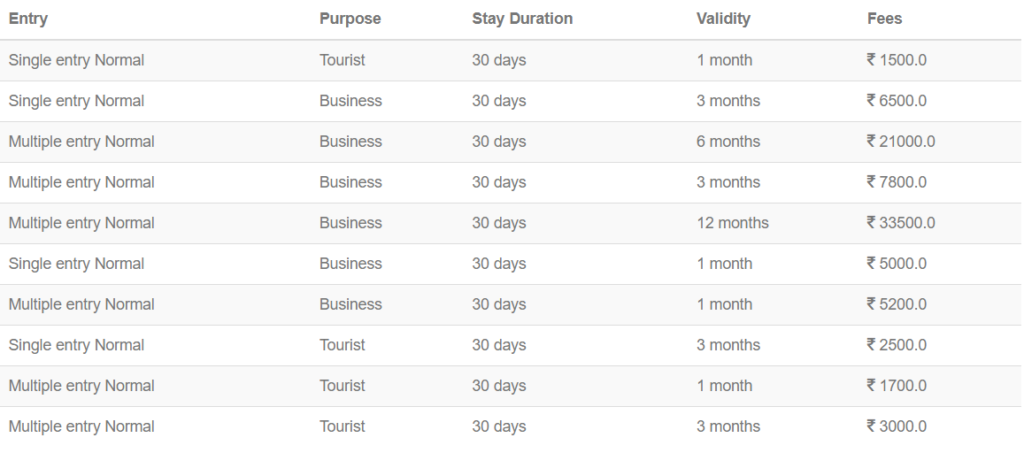The height and width of the screenshot is (453, 1024).
Task: Click the ₹ 21000.0 fee amount
Action: 901,142
